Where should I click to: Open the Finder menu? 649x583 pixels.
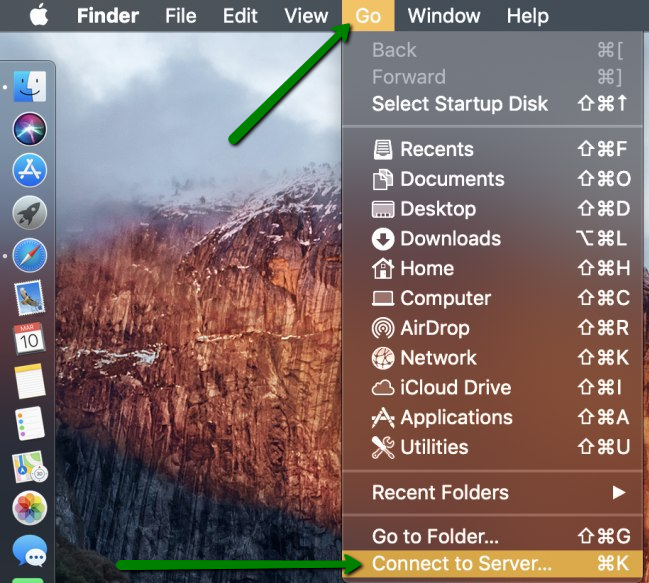[x=108, y=16]
